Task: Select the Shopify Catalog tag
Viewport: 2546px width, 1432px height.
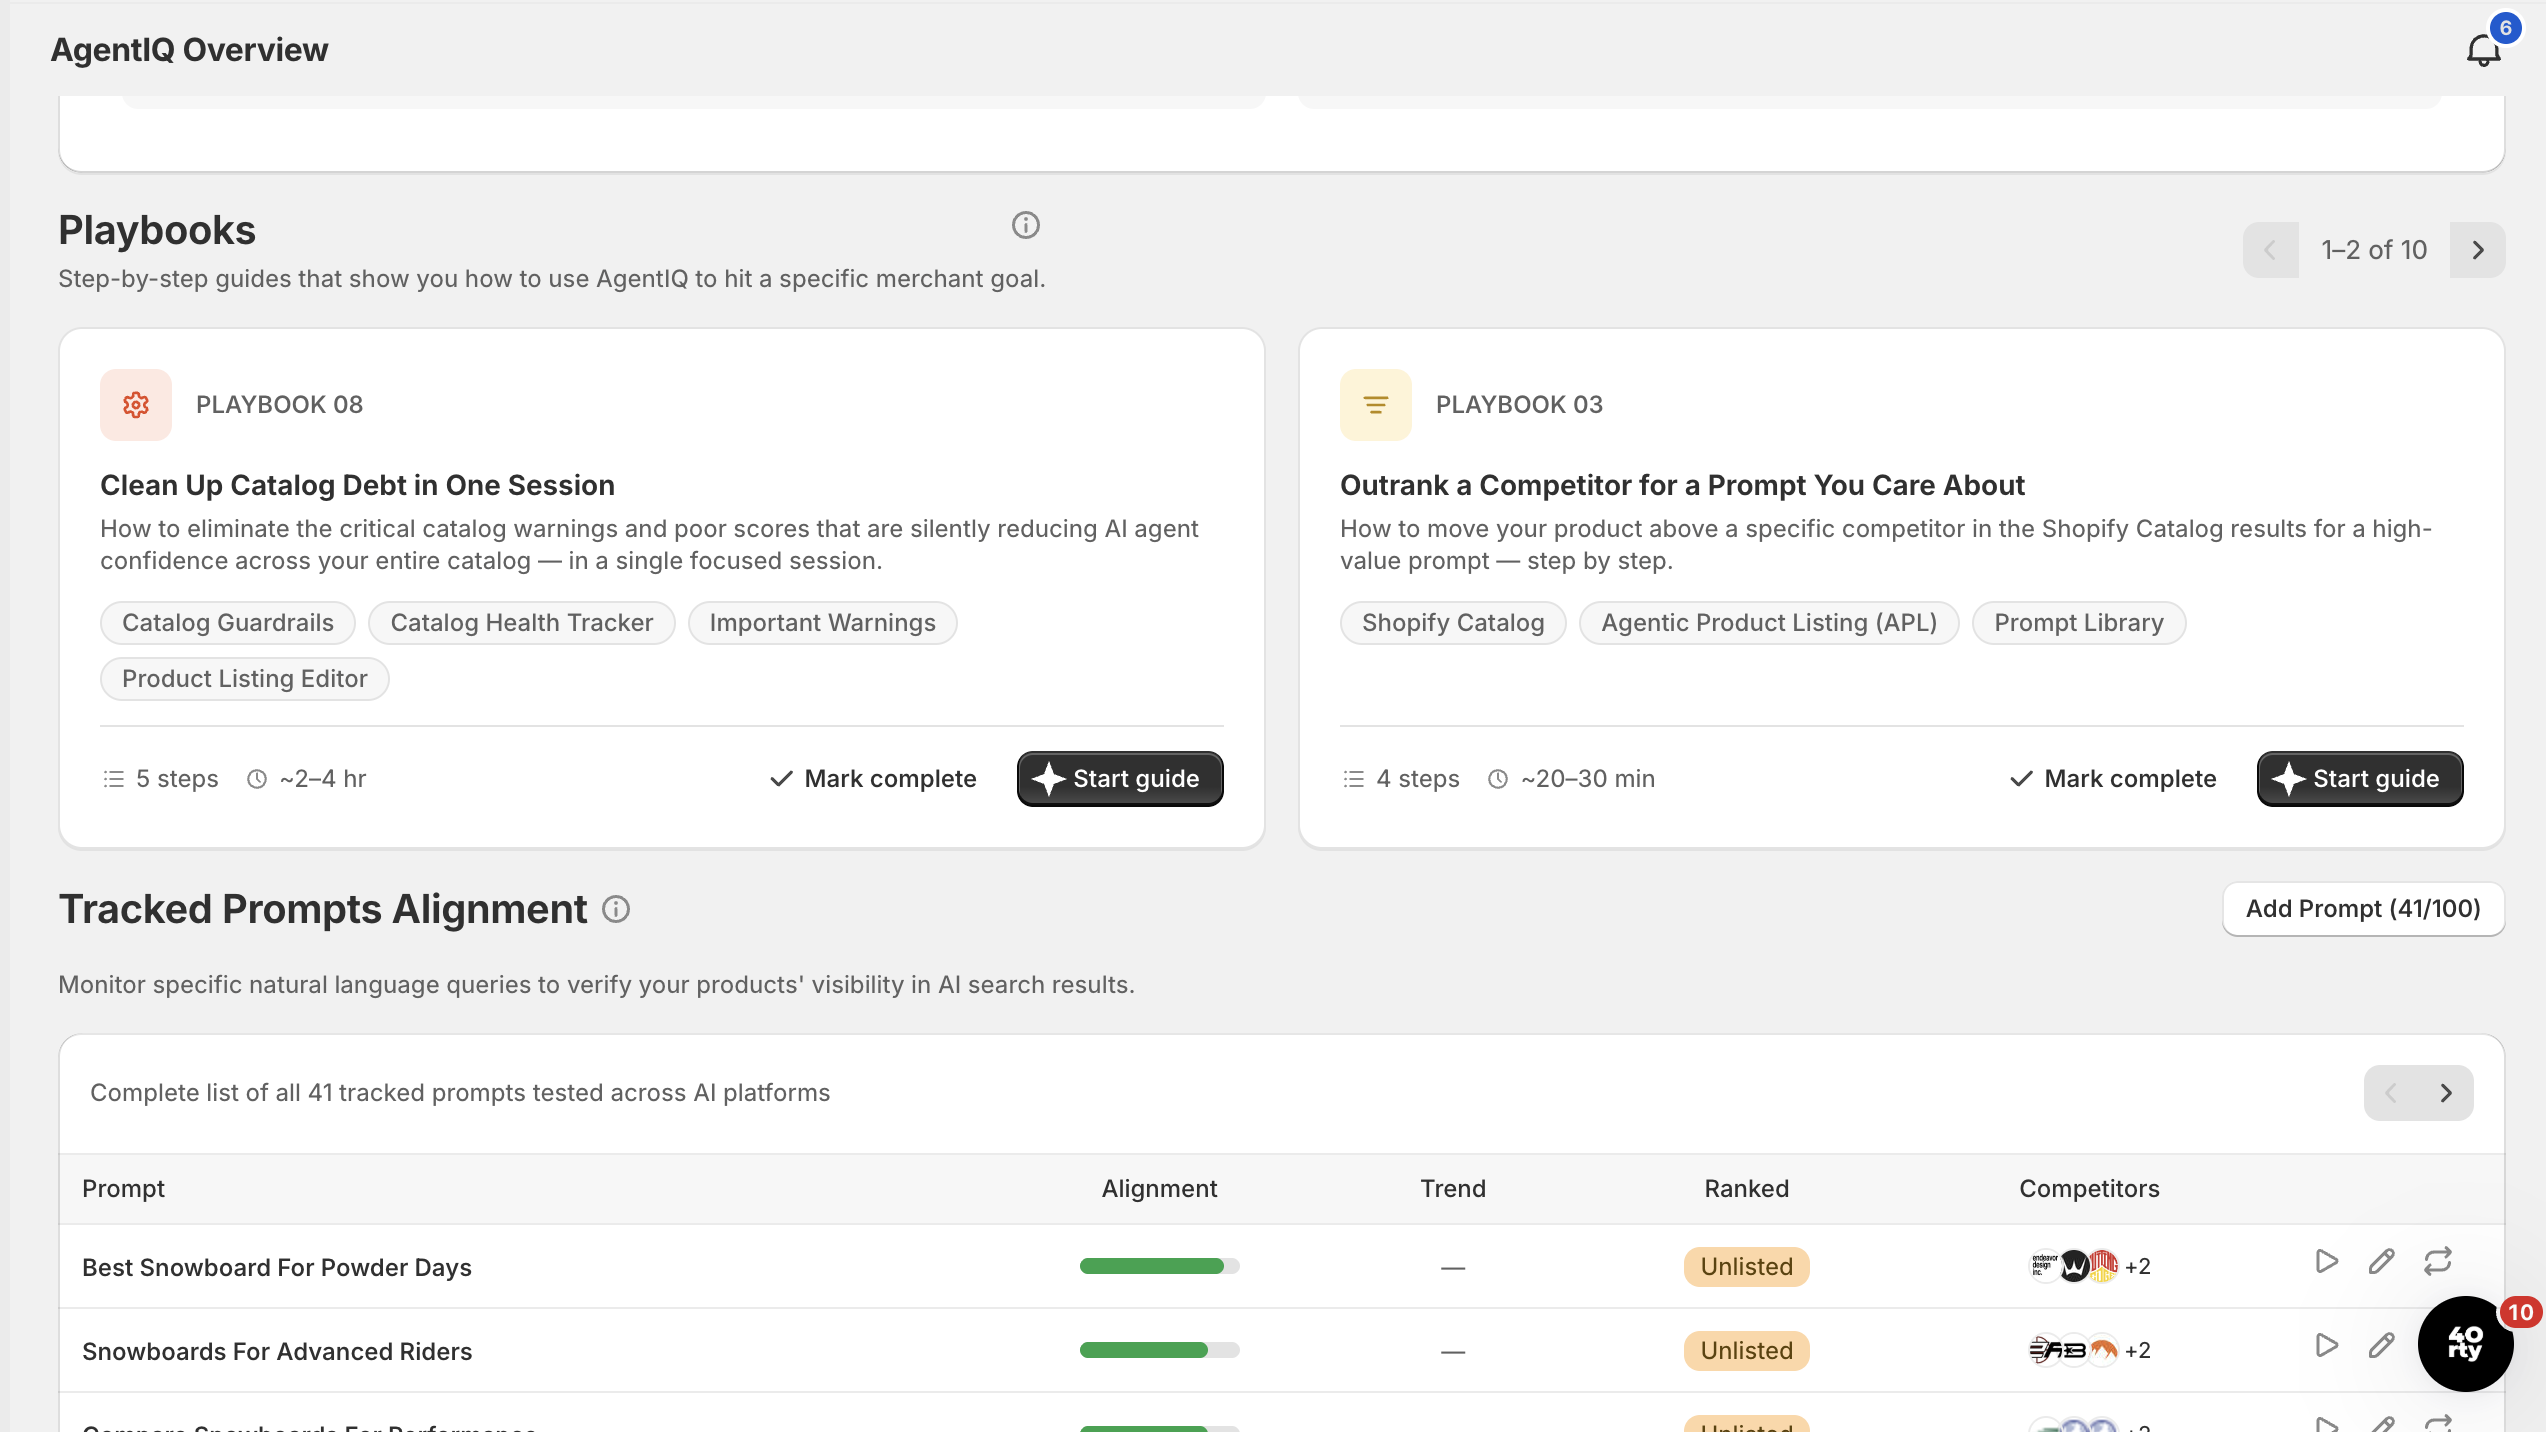Action: point(1453,623)
